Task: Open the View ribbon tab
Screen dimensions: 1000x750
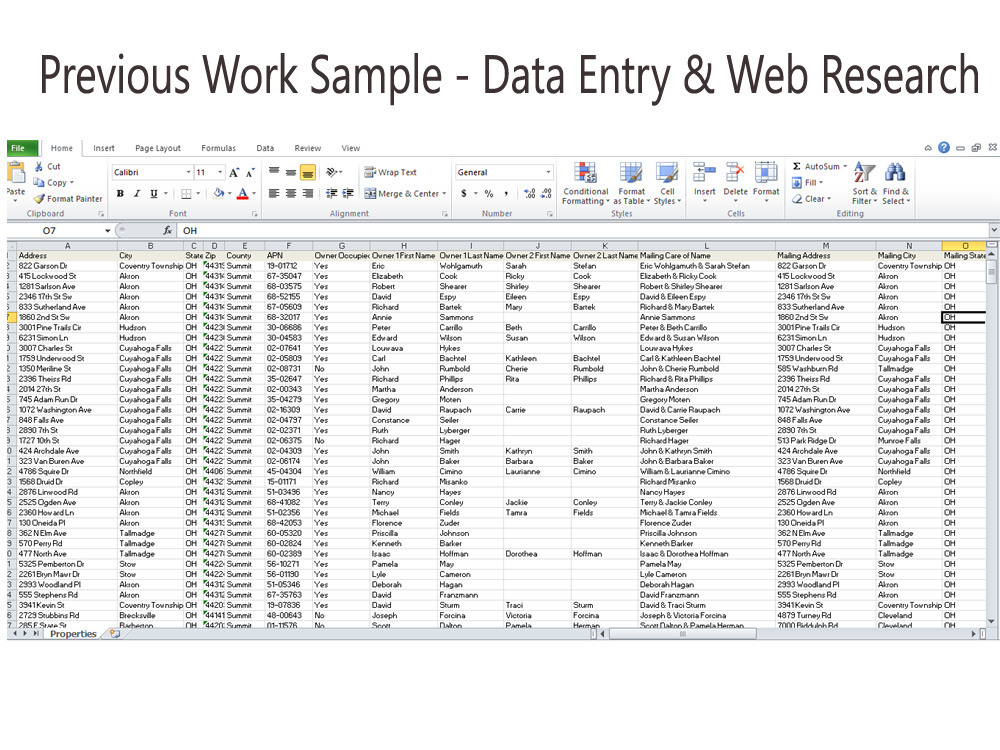Action: tap(350, 148)
